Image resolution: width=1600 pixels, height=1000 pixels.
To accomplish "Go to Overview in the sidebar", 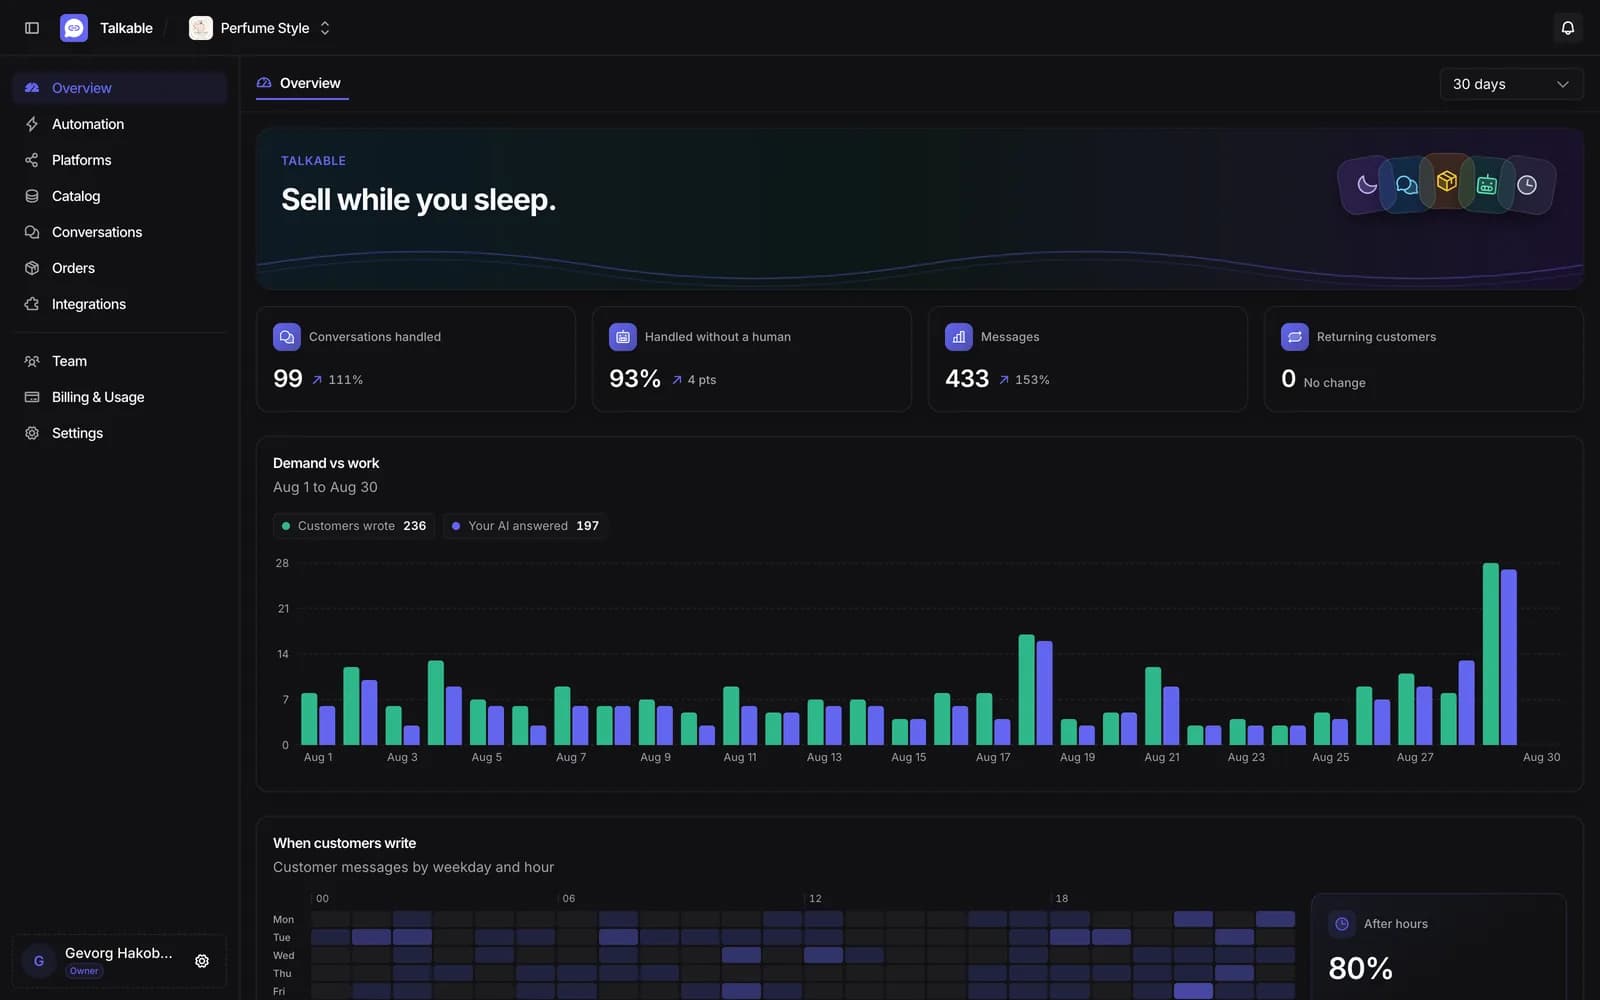I will pyautogui.click(x=120, y=88).
